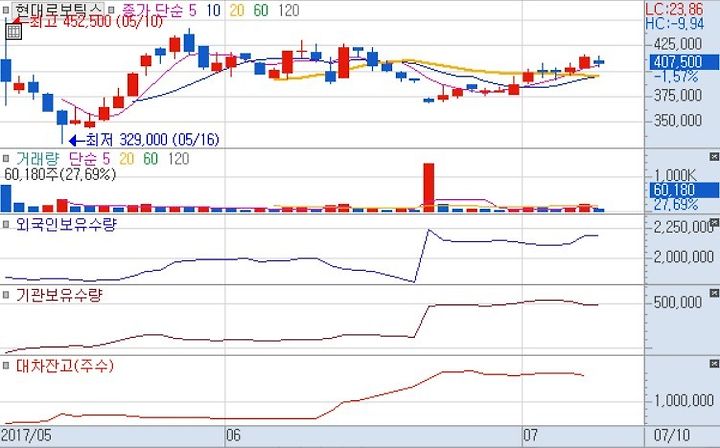Screen dimensions: 720x448
Task: Select the volume 20 average label
Action: [127, 159]
